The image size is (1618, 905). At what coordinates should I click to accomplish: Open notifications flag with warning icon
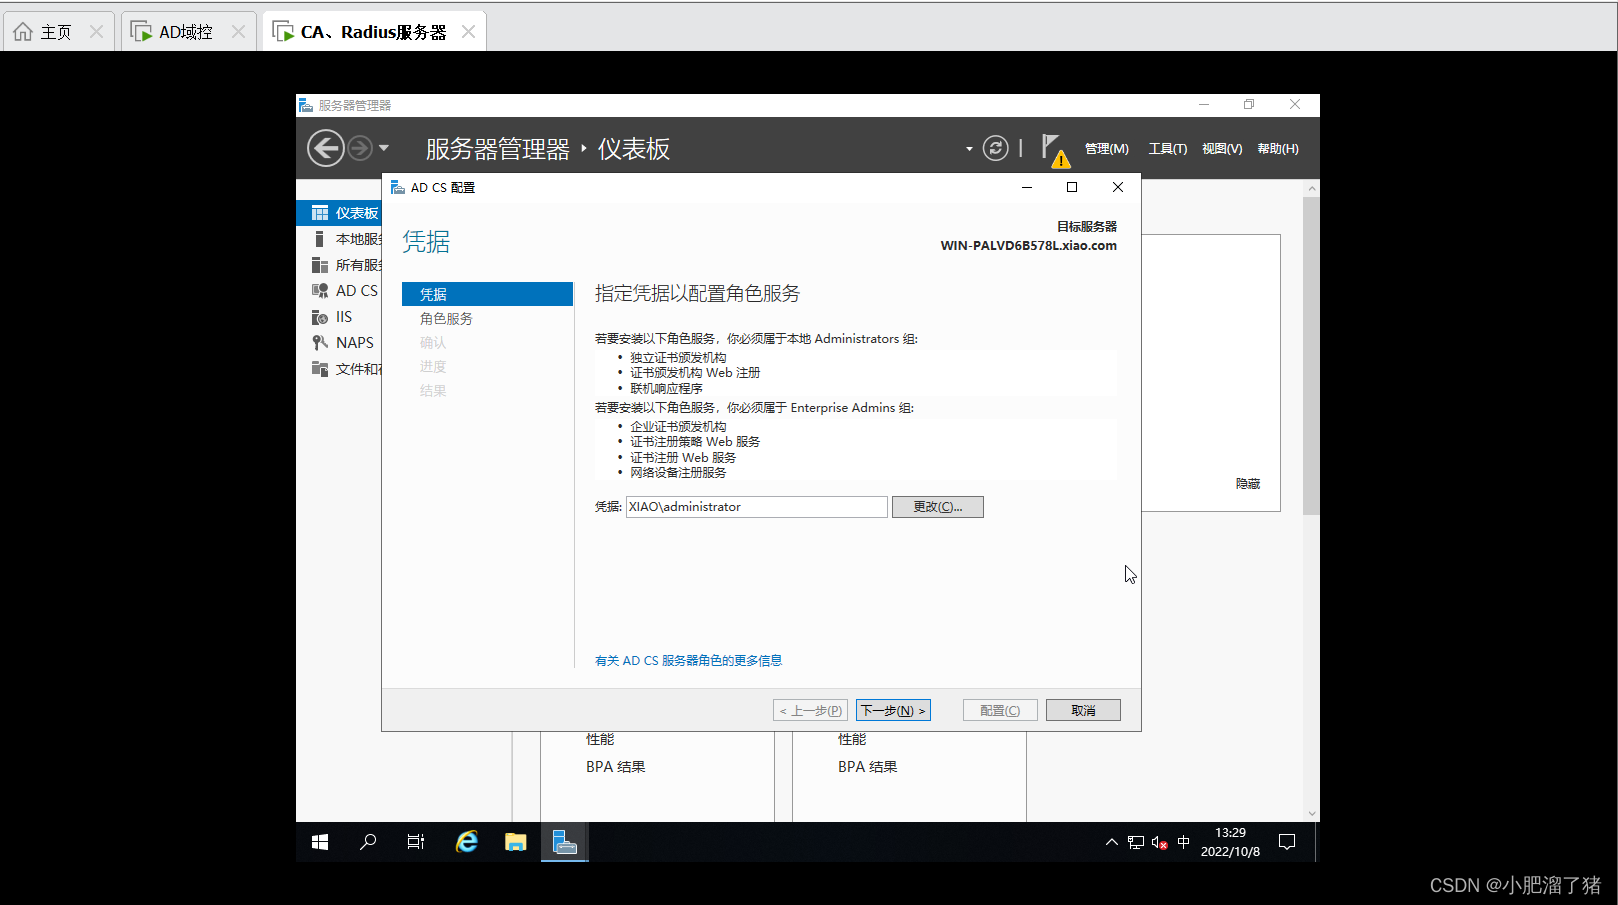[1055, 150]
